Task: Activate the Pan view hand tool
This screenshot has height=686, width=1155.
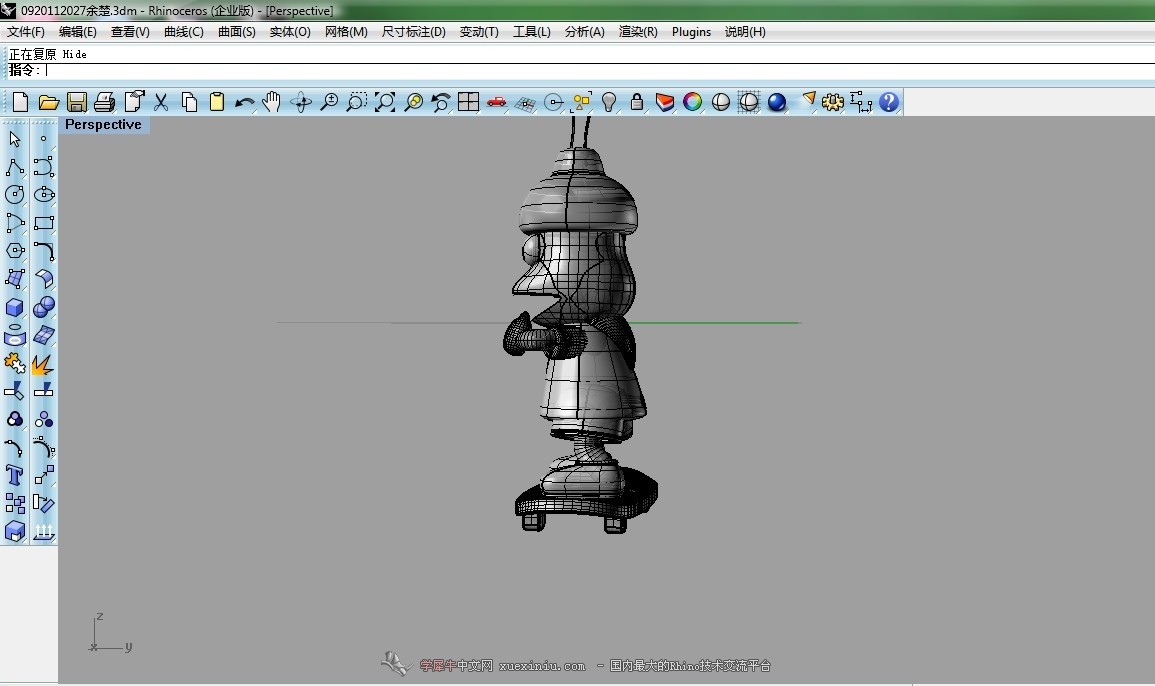Action: 272,102
